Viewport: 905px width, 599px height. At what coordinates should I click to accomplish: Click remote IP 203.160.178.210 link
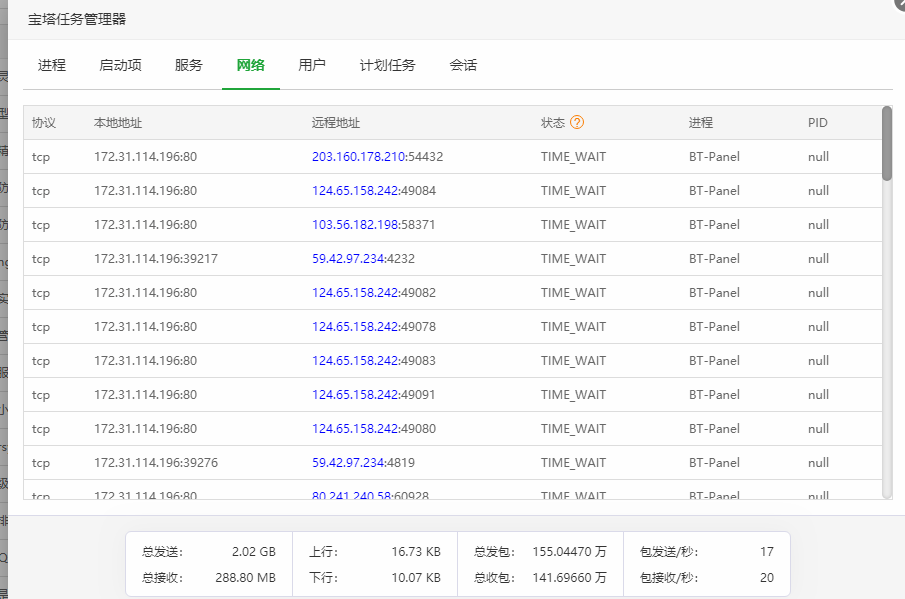pyautogui.click(x=358, y=156)
